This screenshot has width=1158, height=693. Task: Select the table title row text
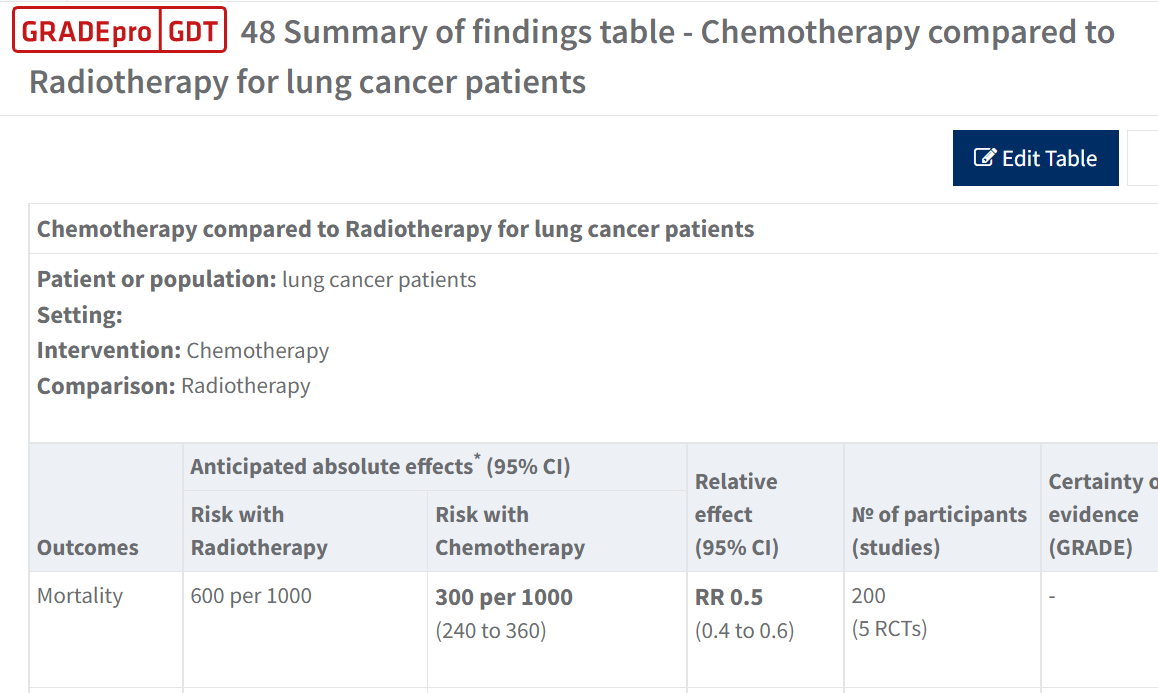[395, 229]
